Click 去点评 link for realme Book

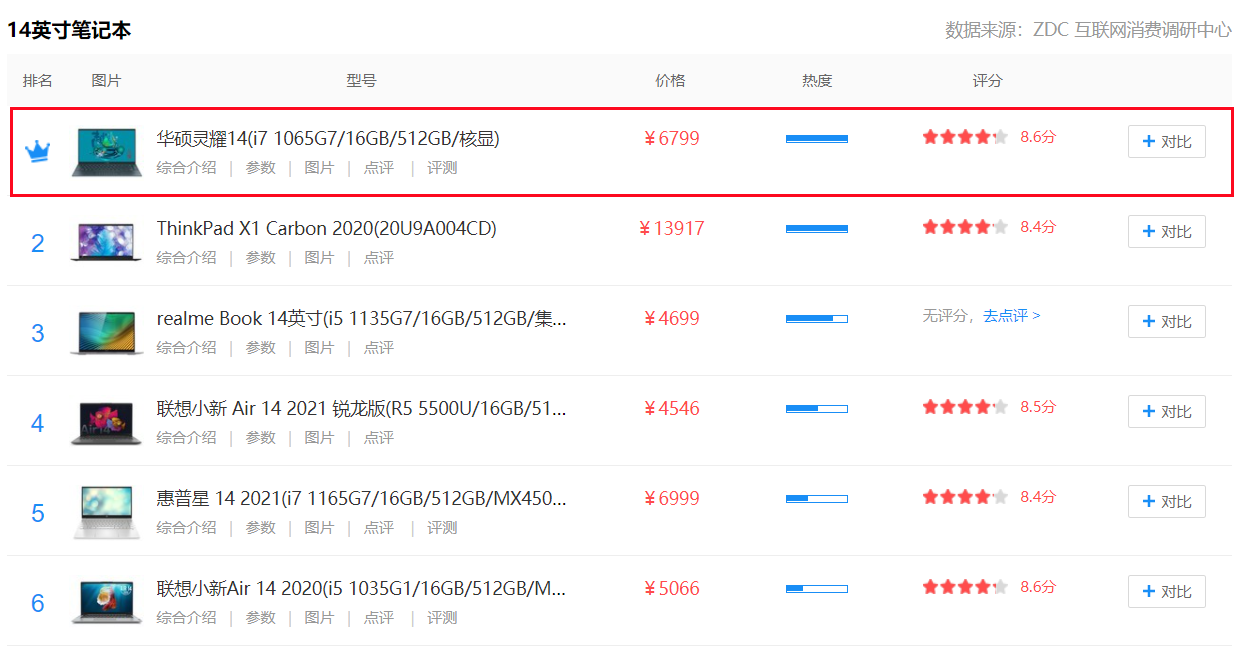(1011, 316)
